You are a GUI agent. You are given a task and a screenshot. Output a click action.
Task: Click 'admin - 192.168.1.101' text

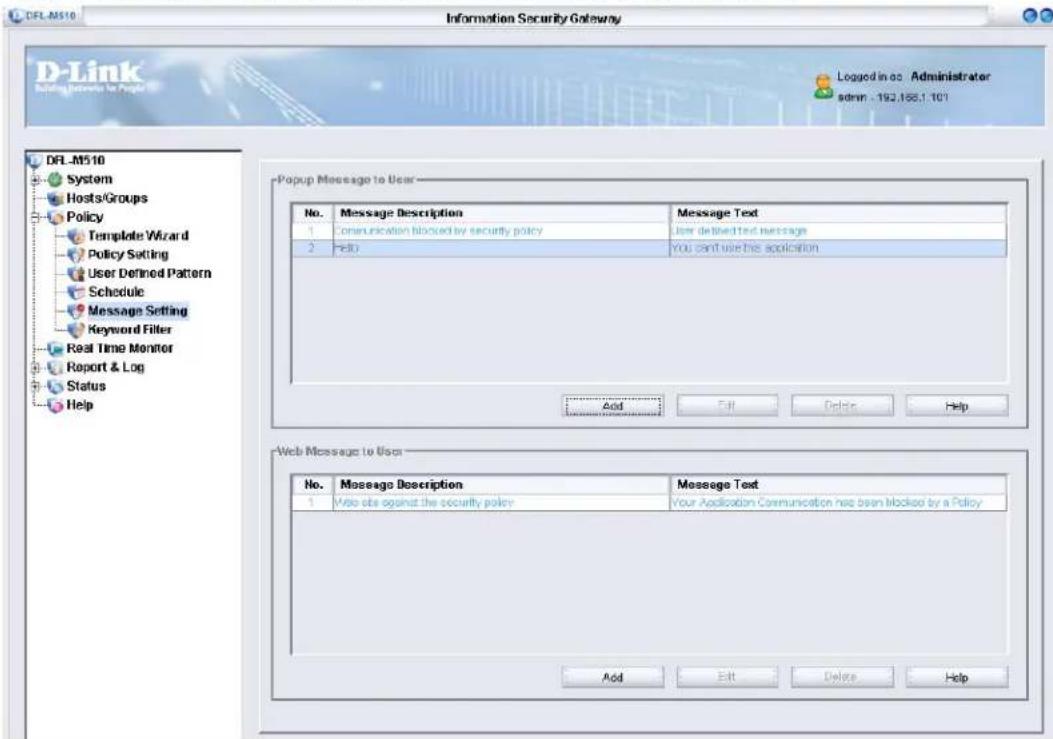tap(892, 97)
